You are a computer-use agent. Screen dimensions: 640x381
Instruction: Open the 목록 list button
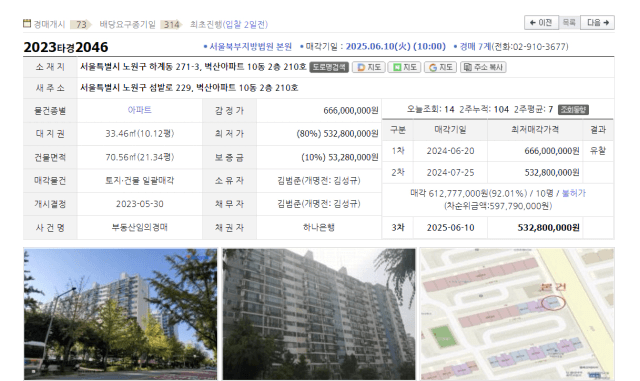coord(569,22)
